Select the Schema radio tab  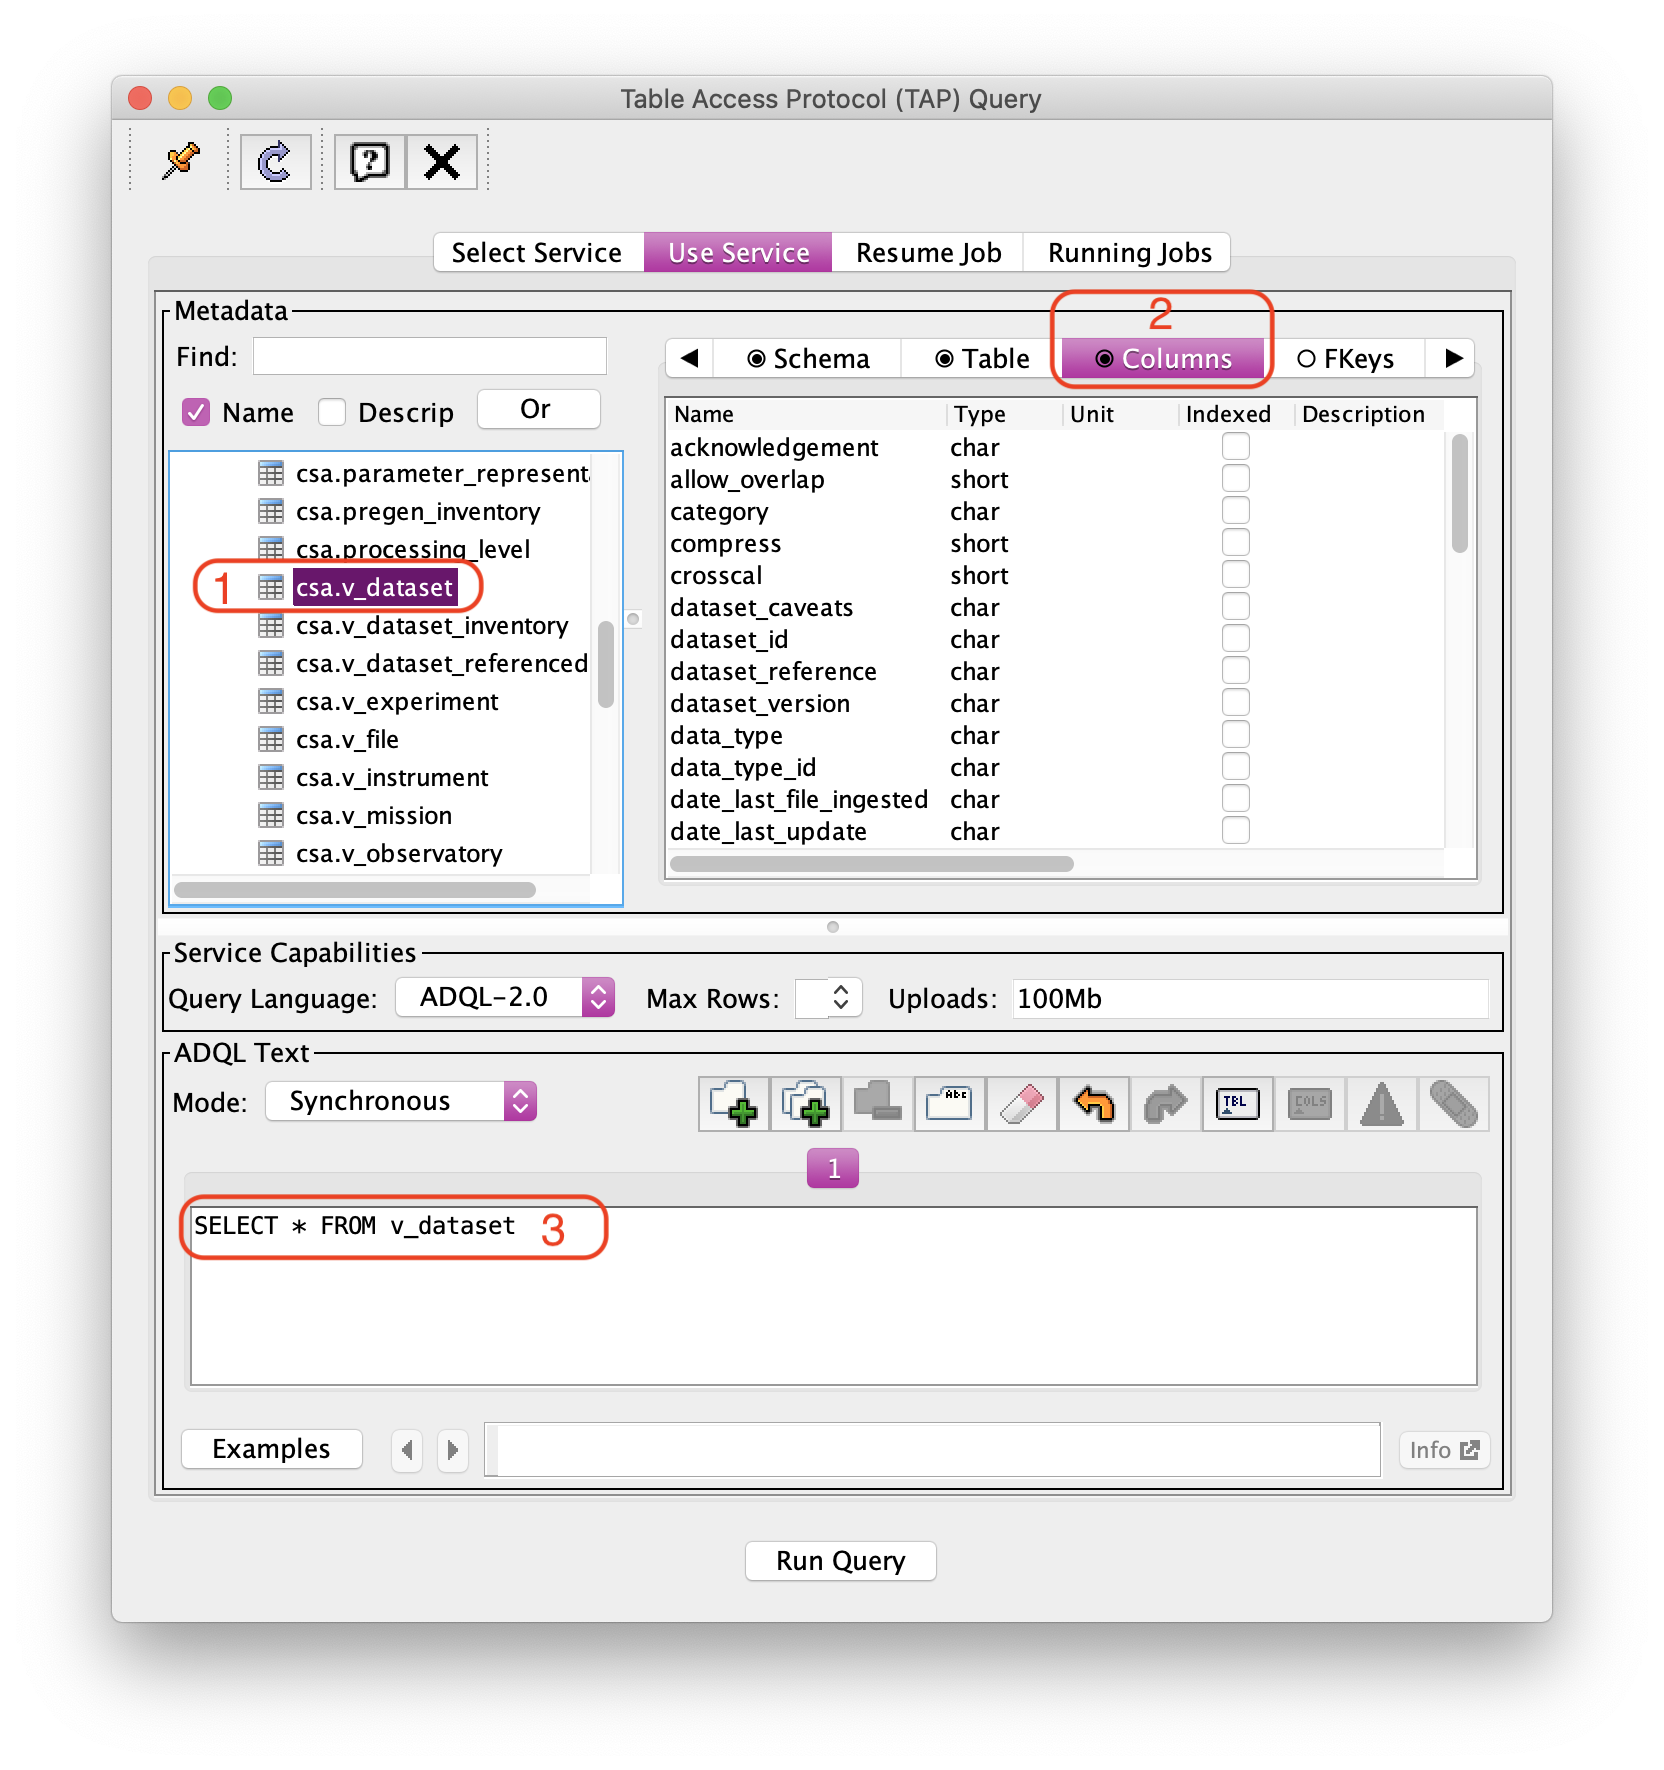tap(808, 359)
